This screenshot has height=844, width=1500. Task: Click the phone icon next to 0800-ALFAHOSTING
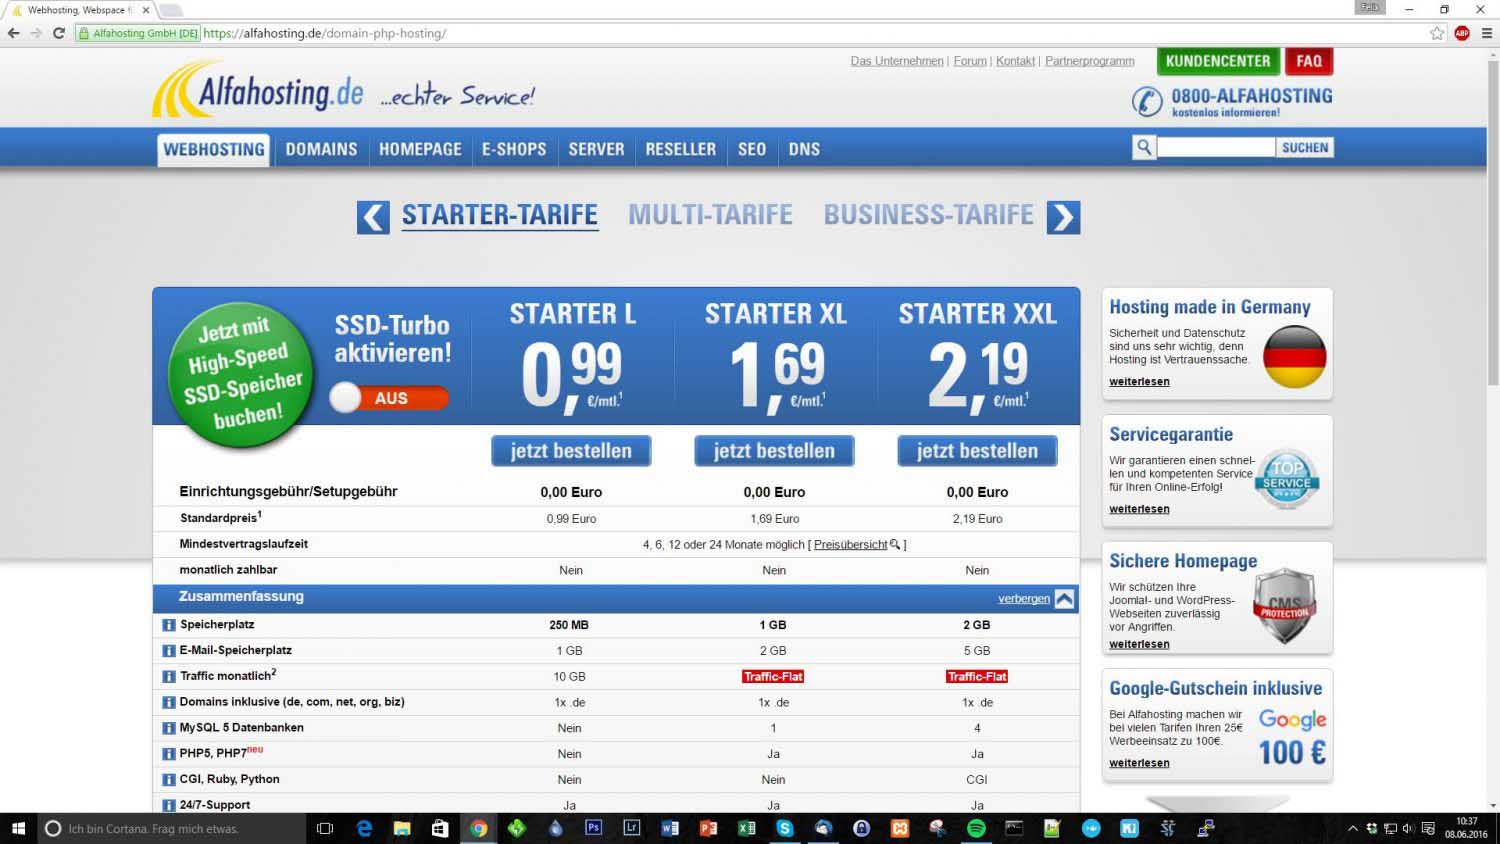tap(1147, 101)
